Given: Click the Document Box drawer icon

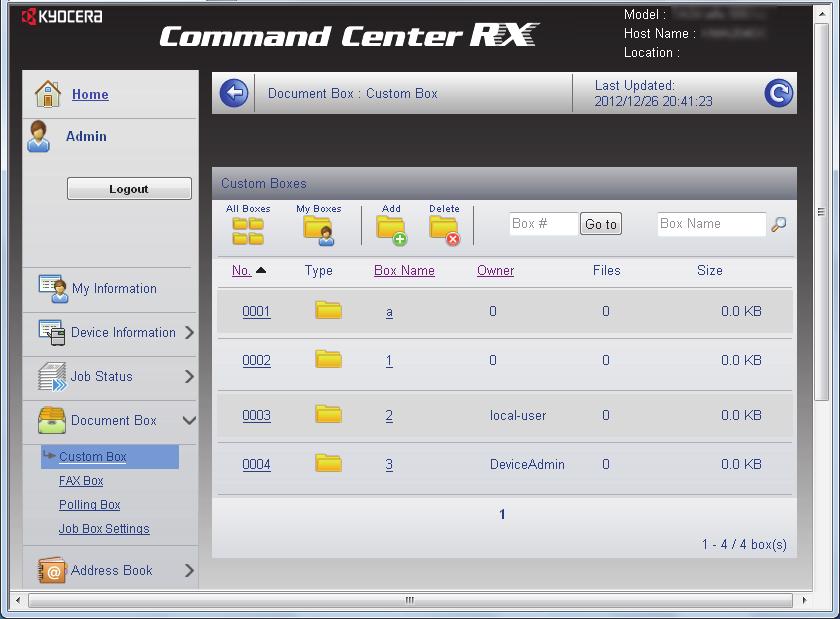Looking at the screenshot, I should [x=52, y=420].
